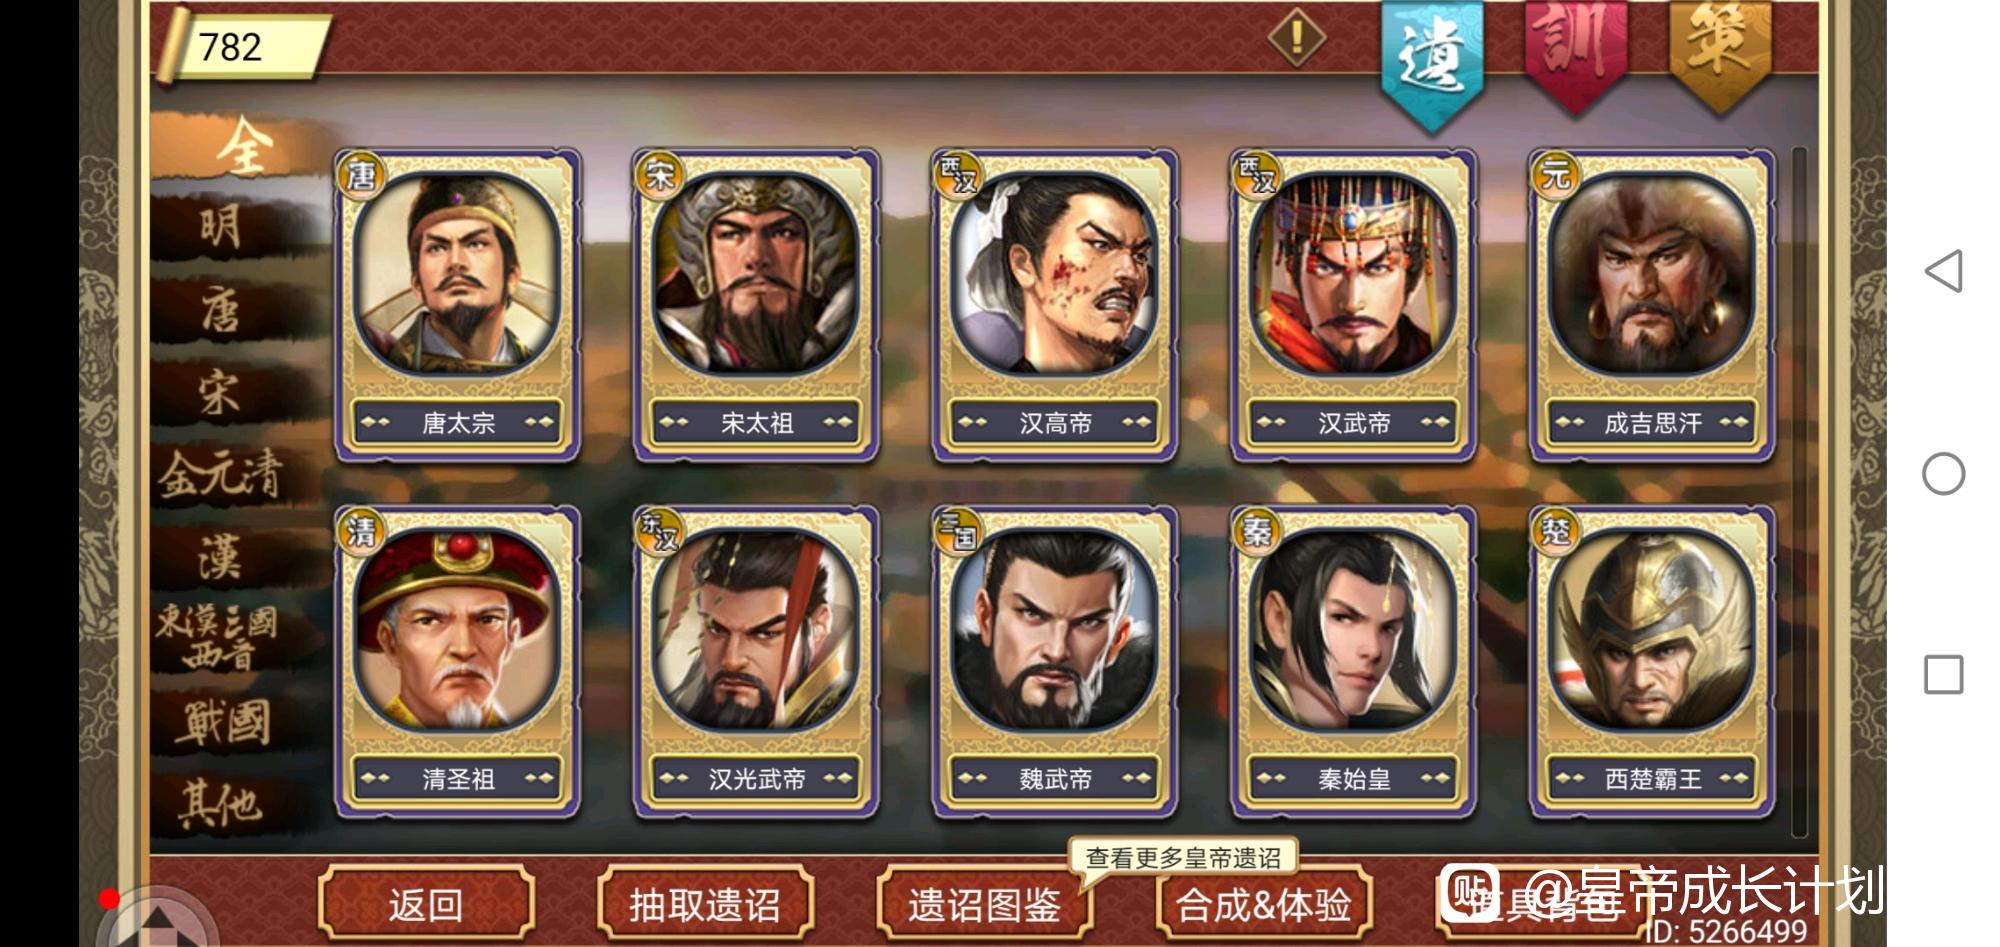Select the 明 dynasty tab

coord(222,227)
